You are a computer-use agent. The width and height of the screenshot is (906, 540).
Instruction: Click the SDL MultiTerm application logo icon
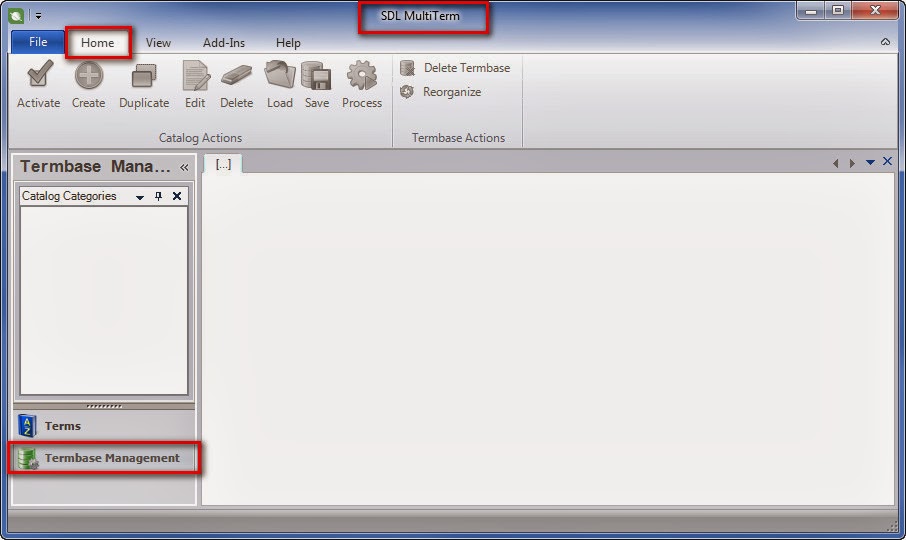click(x=16, y=16)
